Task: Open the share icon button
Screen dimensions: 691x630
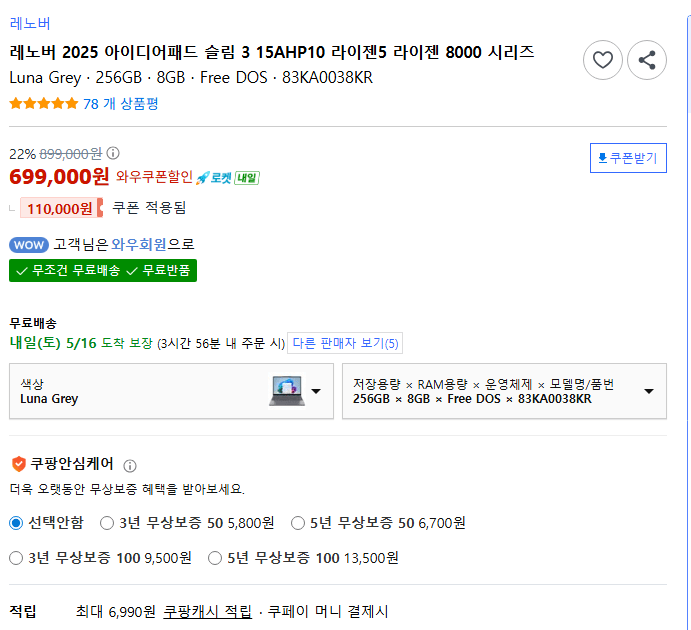Action: 646,60
